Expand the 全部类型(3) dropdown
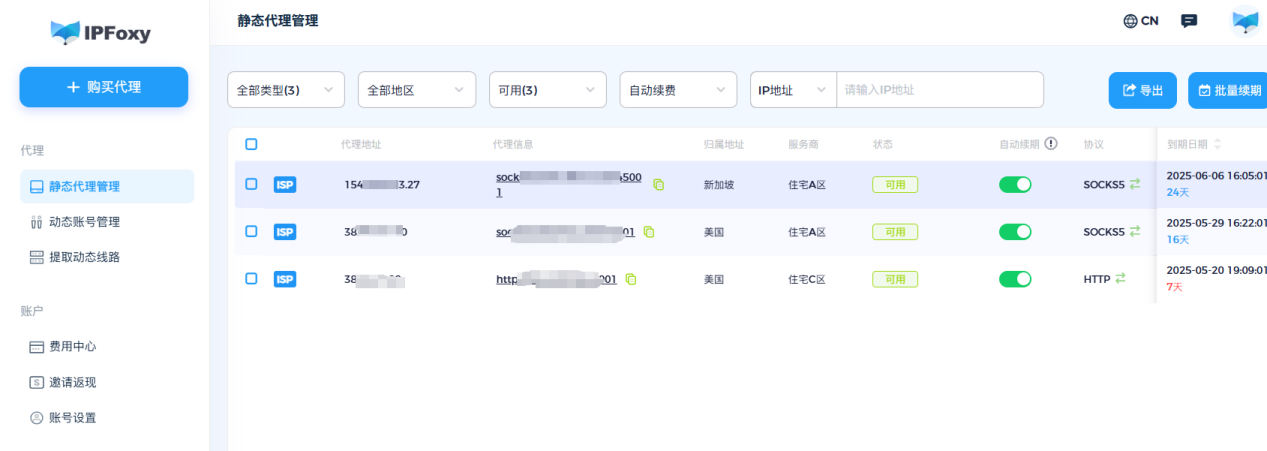The image size is (1267, 451). 286,90
